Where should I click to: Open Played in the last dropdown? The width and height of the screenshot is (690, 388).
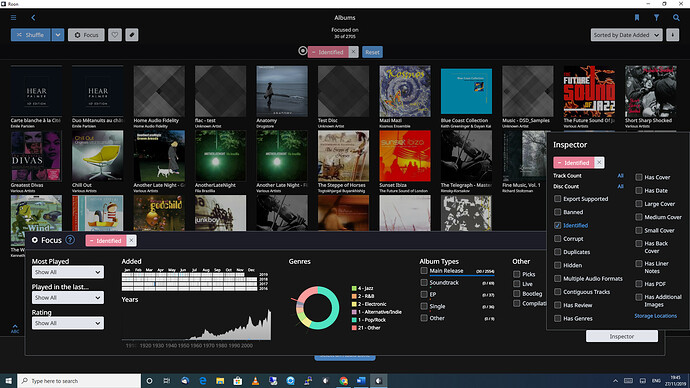(68, 298)
